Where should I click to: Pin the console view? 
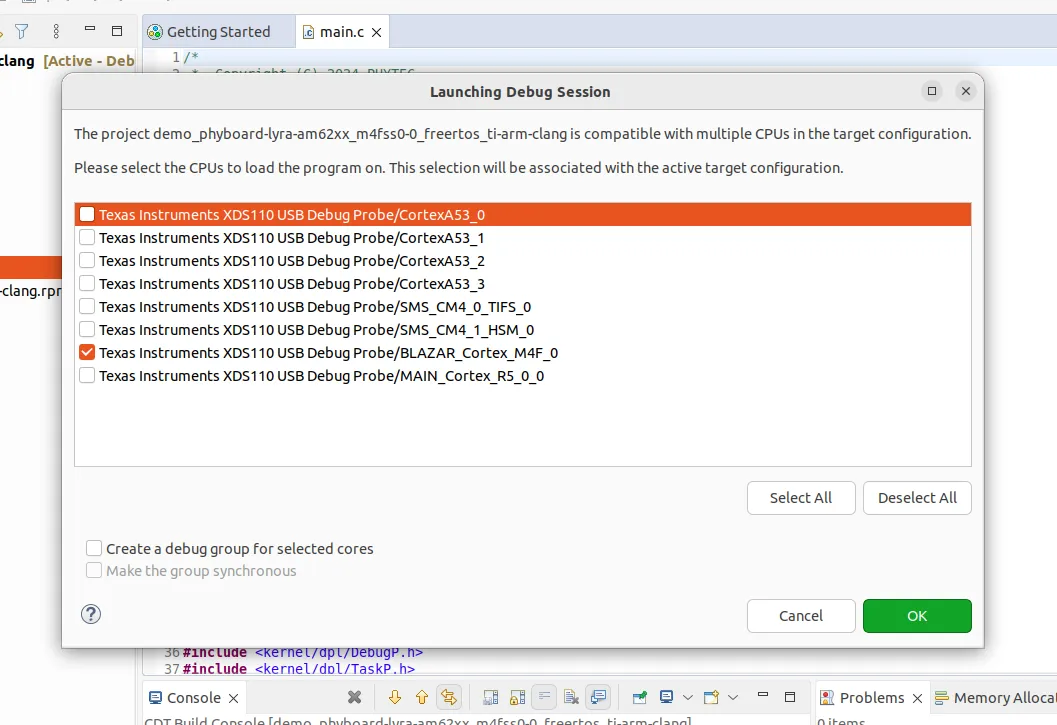(x=639, y=697)
